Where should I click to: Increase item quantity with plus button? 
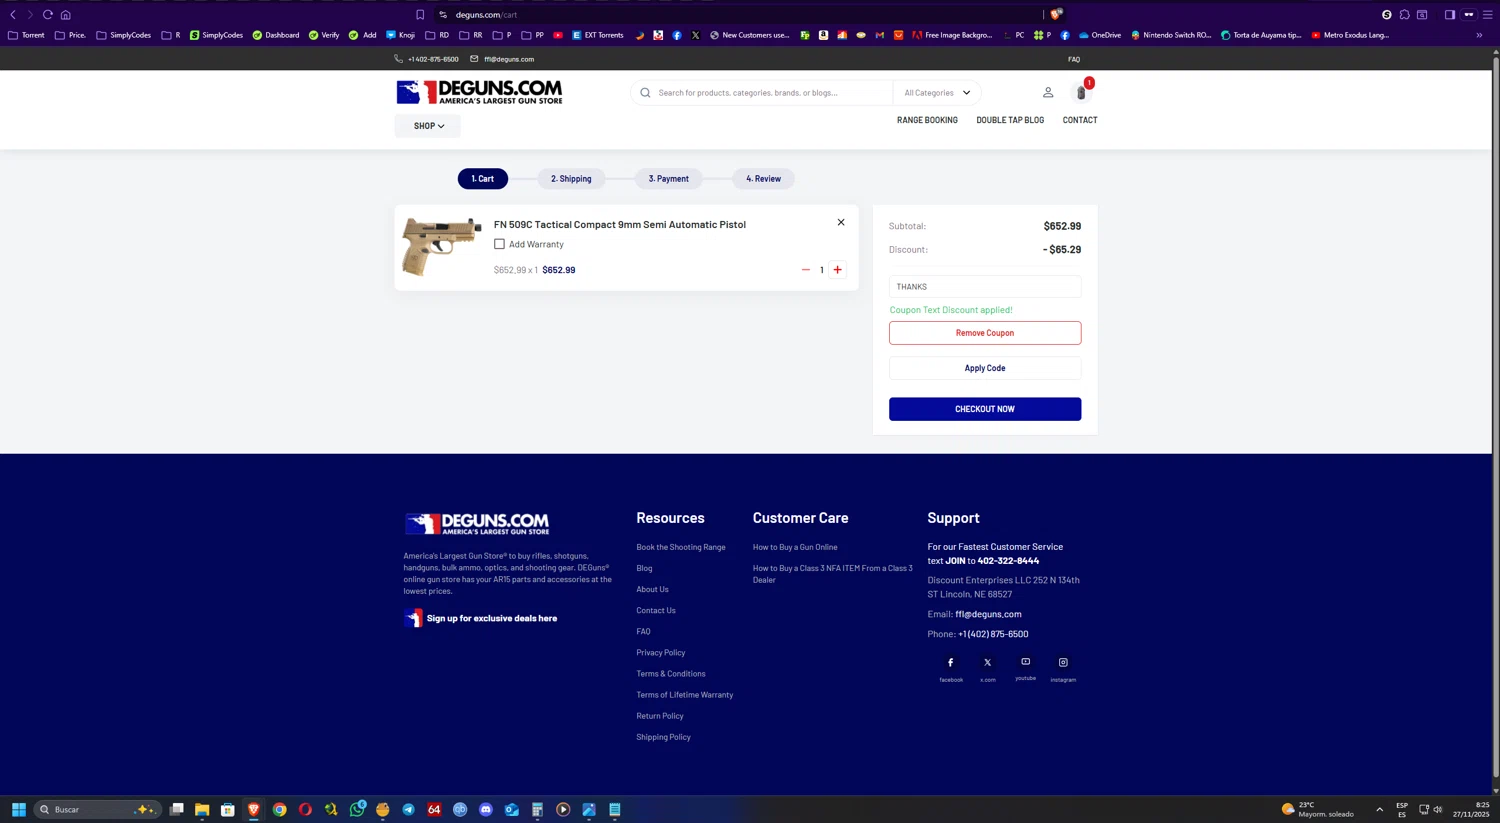(838, 270)
